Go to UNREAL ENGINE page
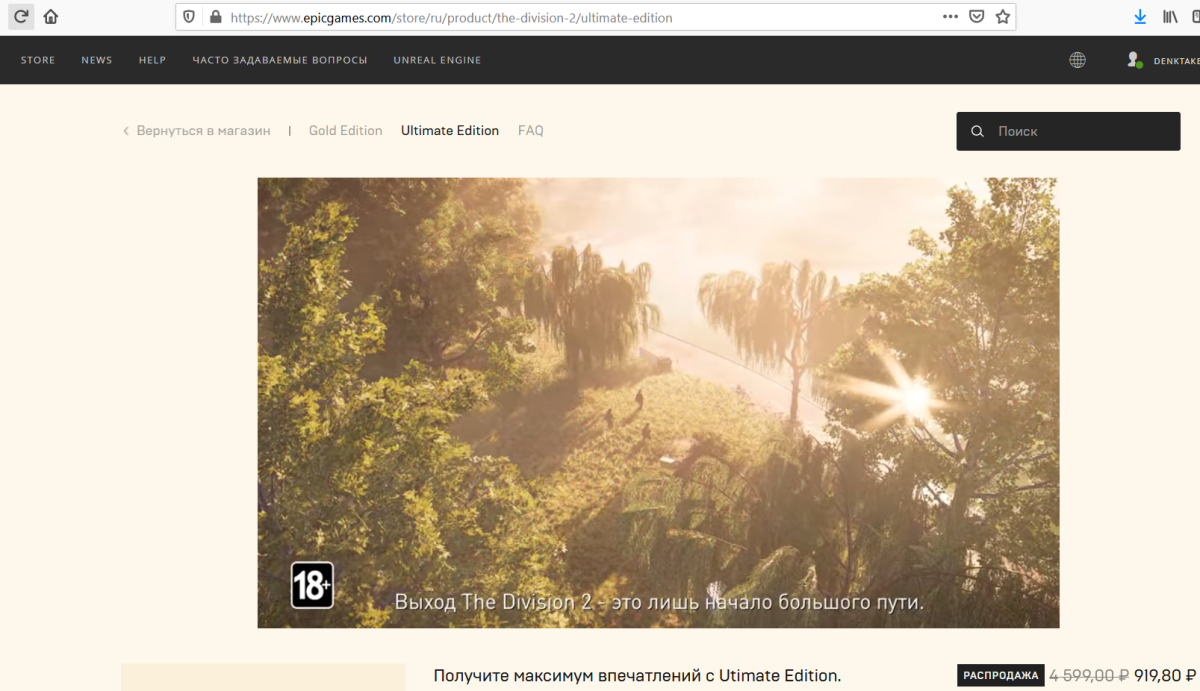The image size is (1200, 691). pyautogui.click(x=437, y=60)
